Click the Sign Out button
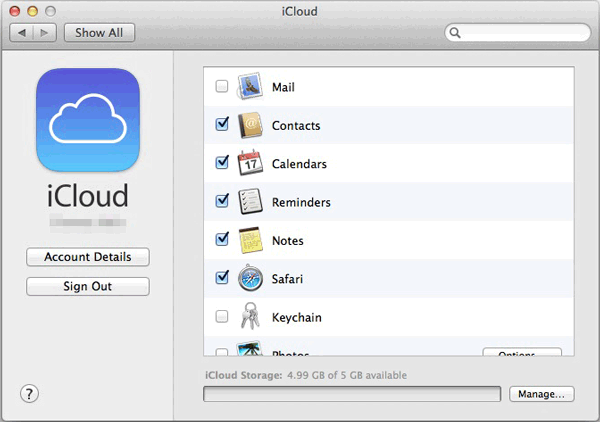The image size is (600, 422). click(88, 286)
